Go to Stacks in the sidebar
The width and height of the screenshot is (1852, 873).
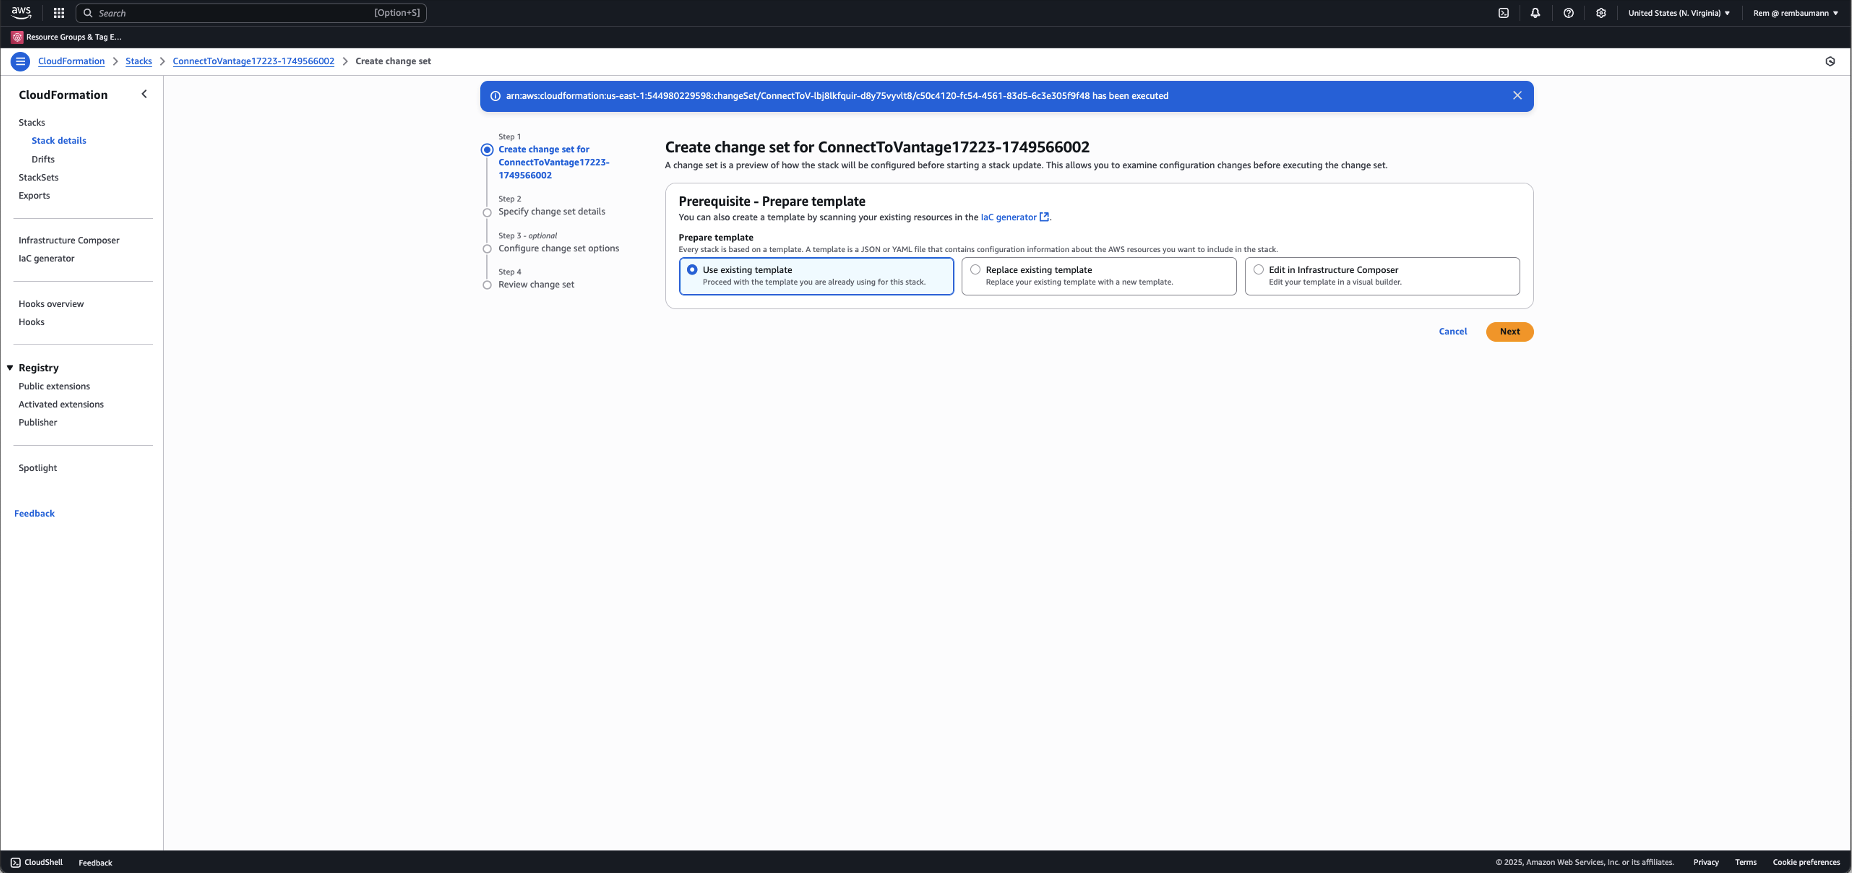tap(32, 122)
